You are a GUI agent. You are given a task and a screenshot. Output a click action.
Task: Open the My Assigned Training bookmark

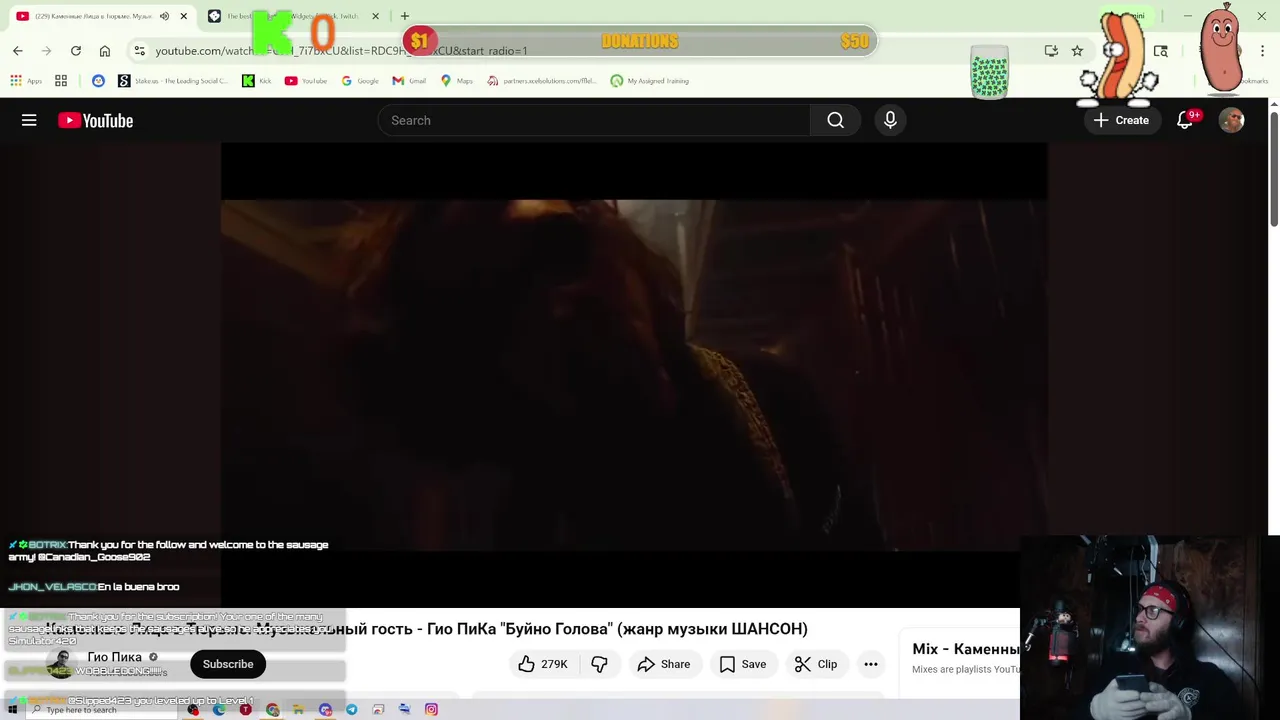(649, 81)
